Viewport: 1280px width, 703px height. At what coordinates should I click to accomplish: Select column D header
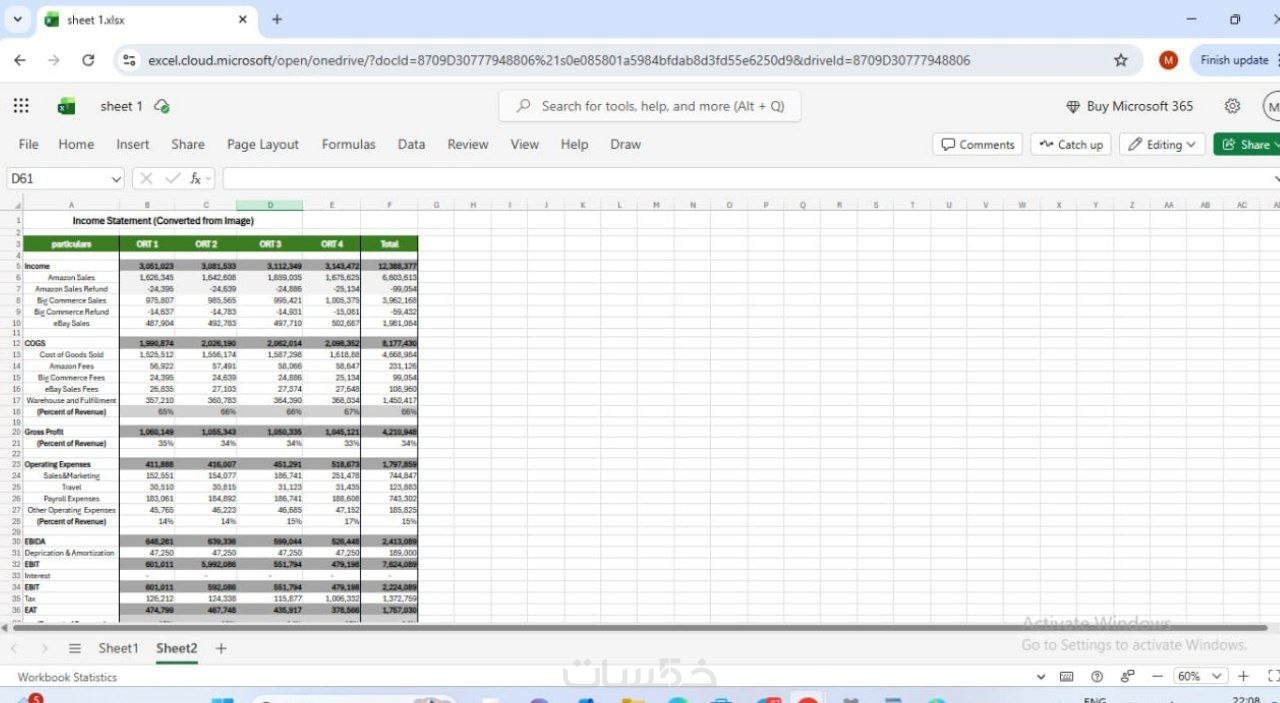[270, 205]
